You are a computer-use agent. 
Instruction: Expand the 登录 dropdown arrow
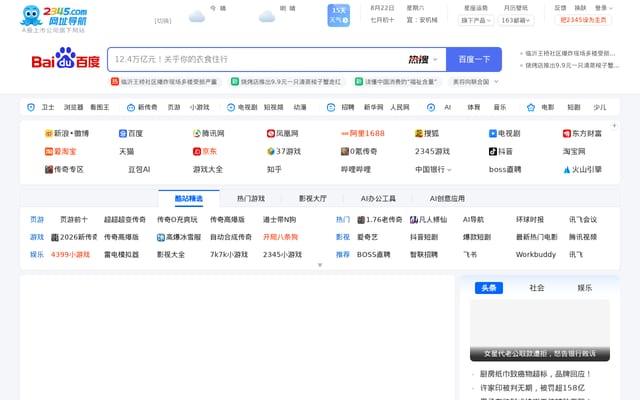click(x=611, y=8)
